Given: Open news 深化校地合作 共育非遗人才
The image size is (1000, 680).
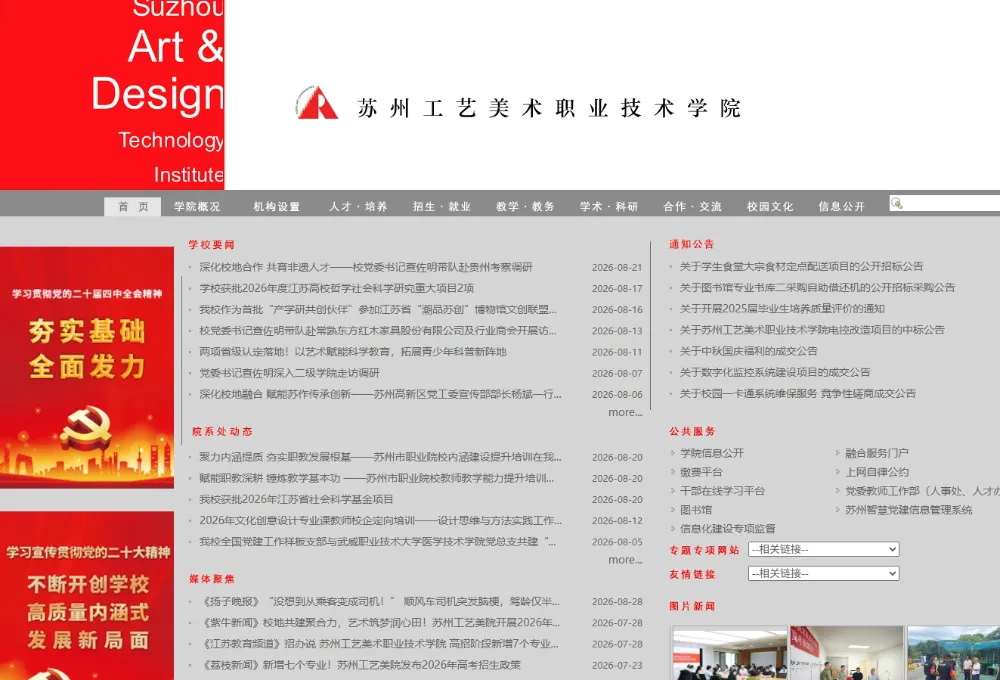Looking at the screenshot, I should coord(365,267).
